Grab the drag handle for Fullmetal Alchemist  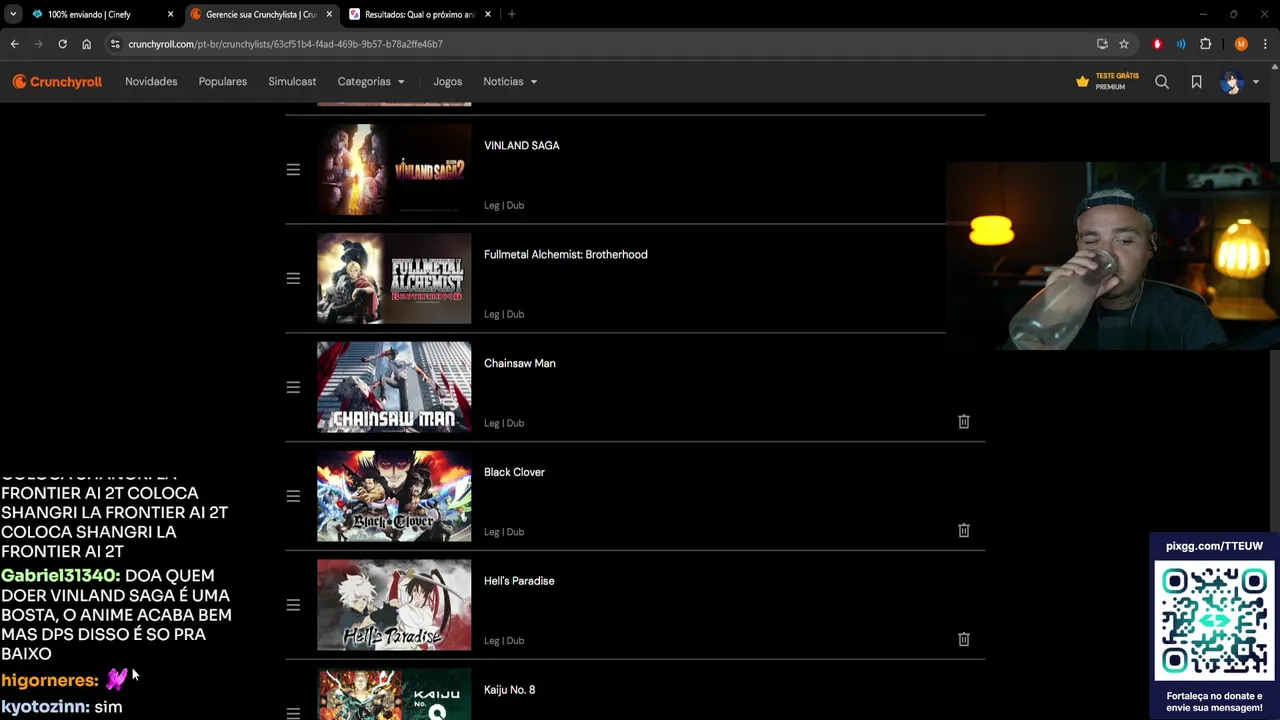point(293,279)
